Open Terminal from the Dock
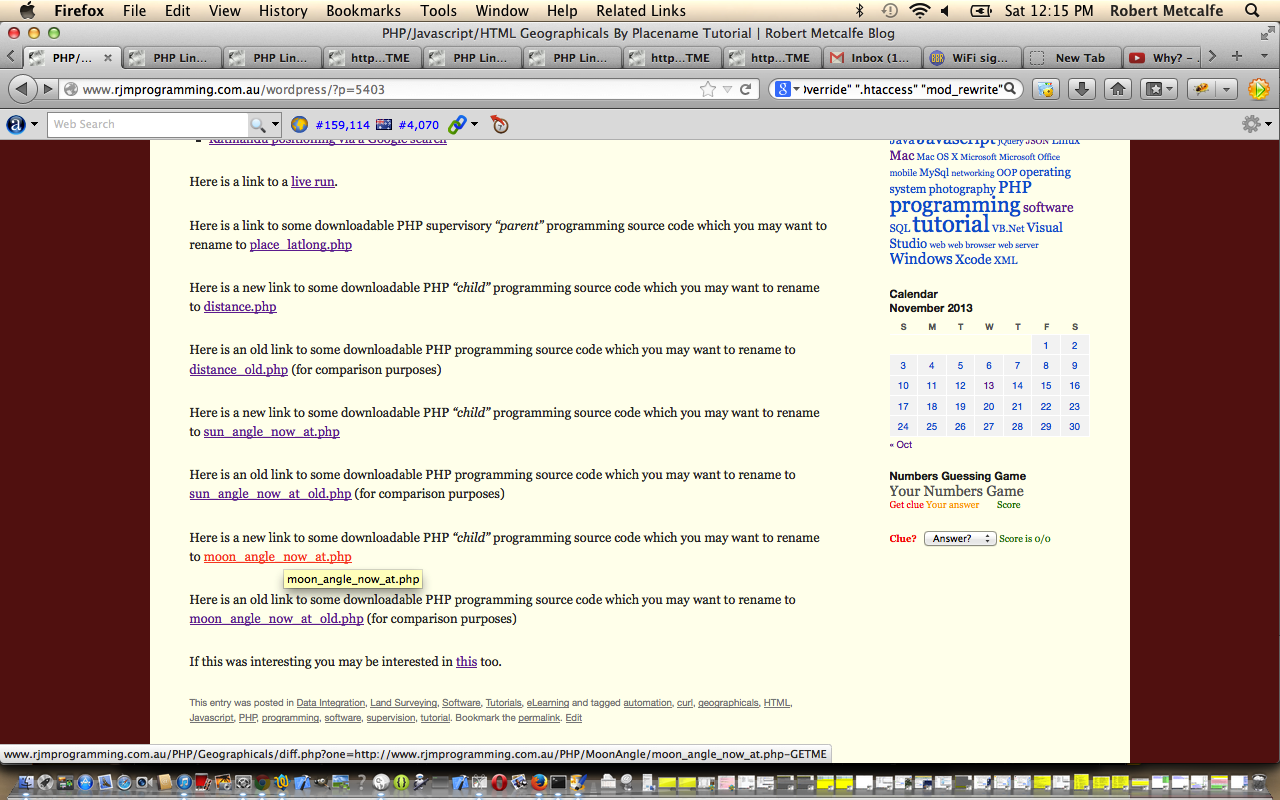Screen dimensions: 1280x800 tap(558, 782)
